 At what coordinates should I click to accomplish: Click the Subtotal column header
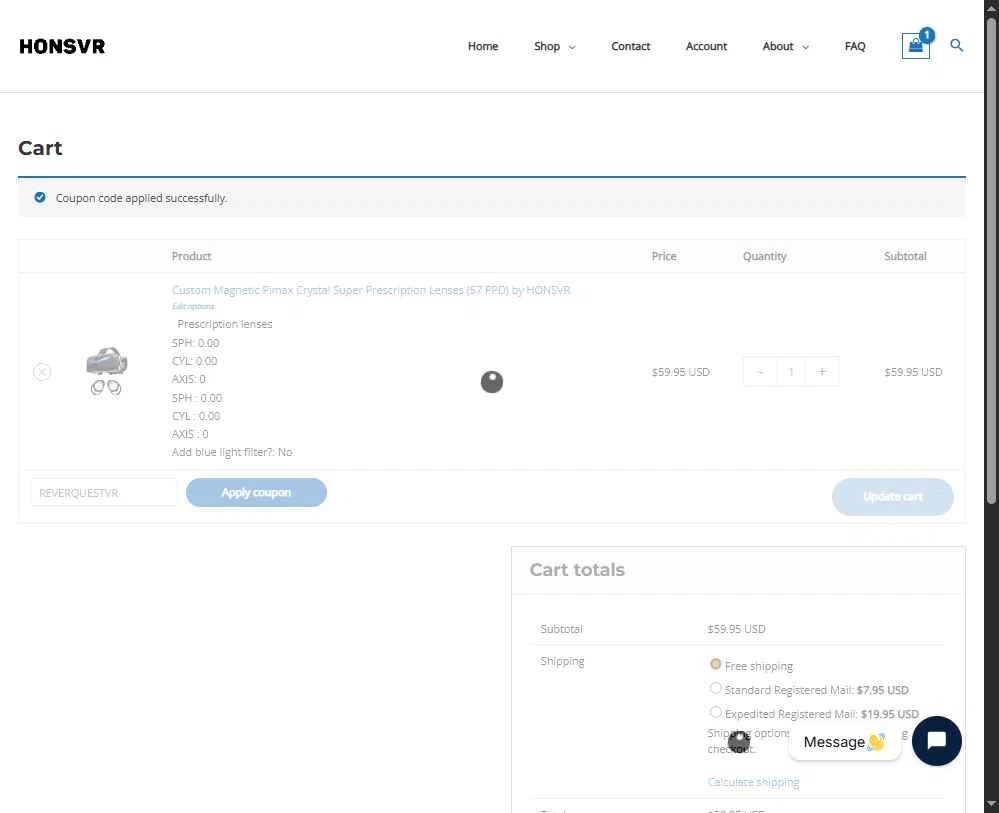tap(905, 256)
